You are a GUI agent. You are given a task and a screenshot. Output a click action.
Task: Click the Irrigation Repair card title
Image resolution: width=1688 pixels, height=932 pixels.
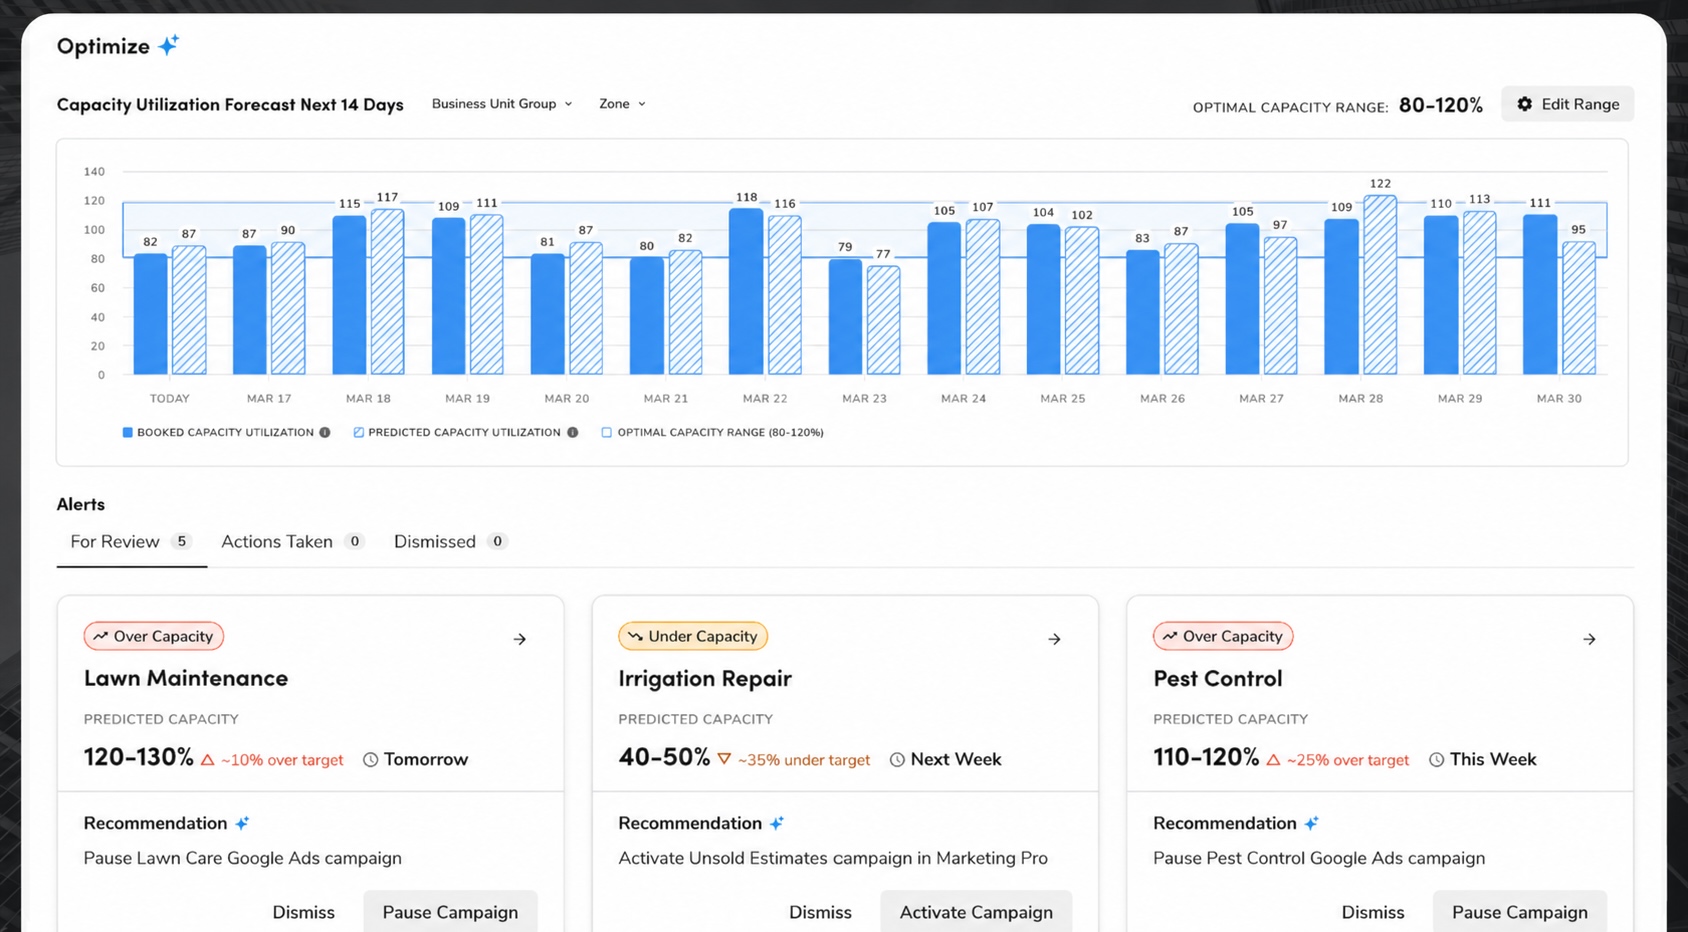click(x=705, y=679)
